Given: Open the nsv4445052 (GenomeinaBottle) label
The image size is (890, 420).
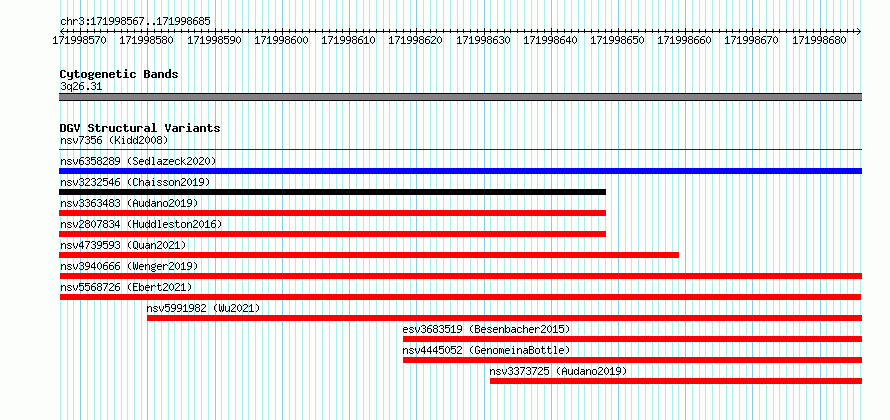Looking at the screenshot, I should click(486, 350).
